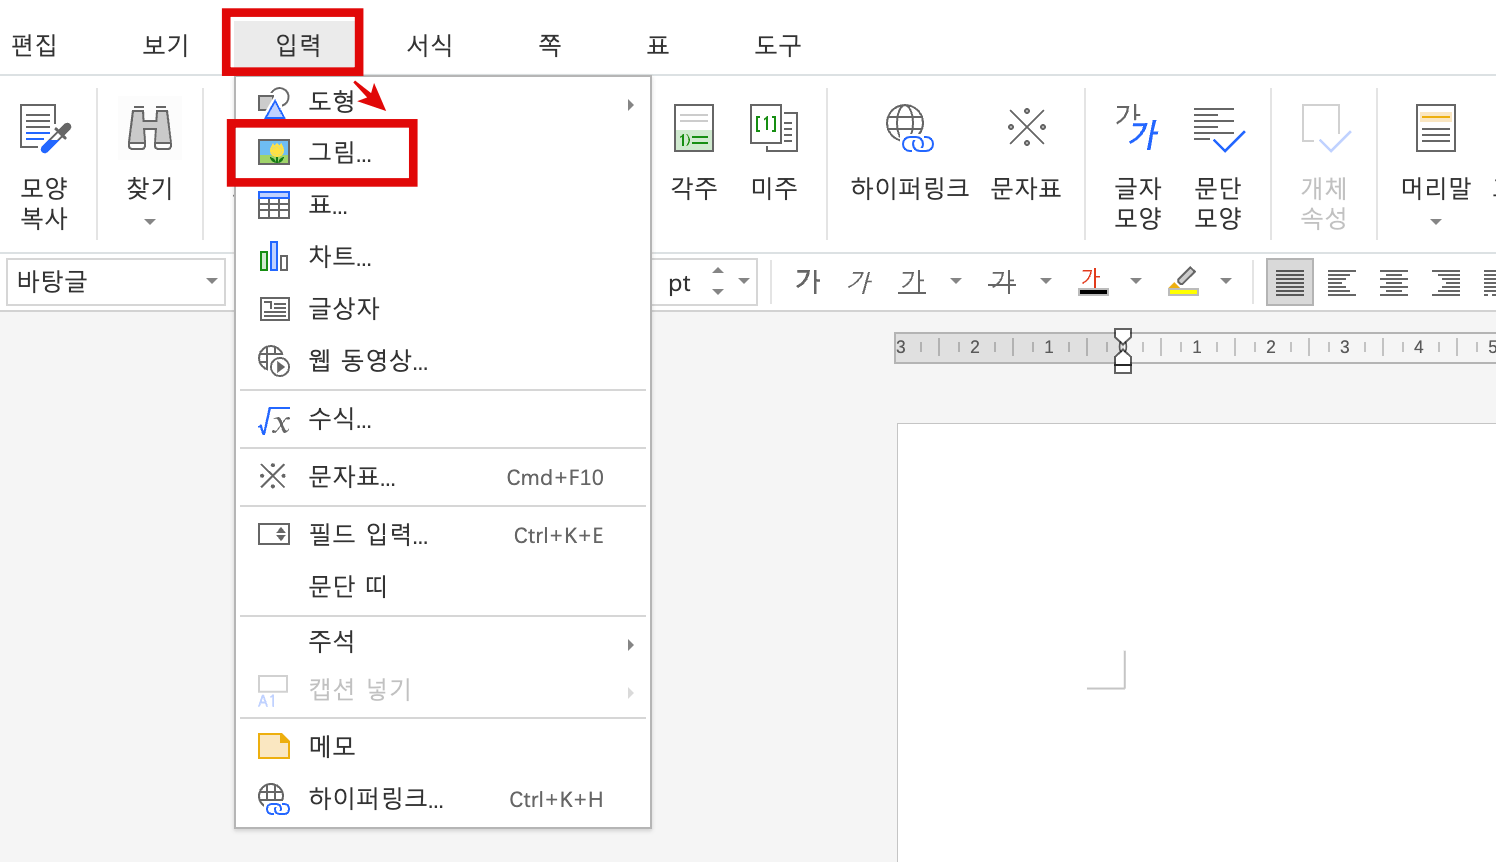The width and height of the screenshot is (1496, 862).
Task: Expand the underline style dropdown arrow
Action: [955, 282]
